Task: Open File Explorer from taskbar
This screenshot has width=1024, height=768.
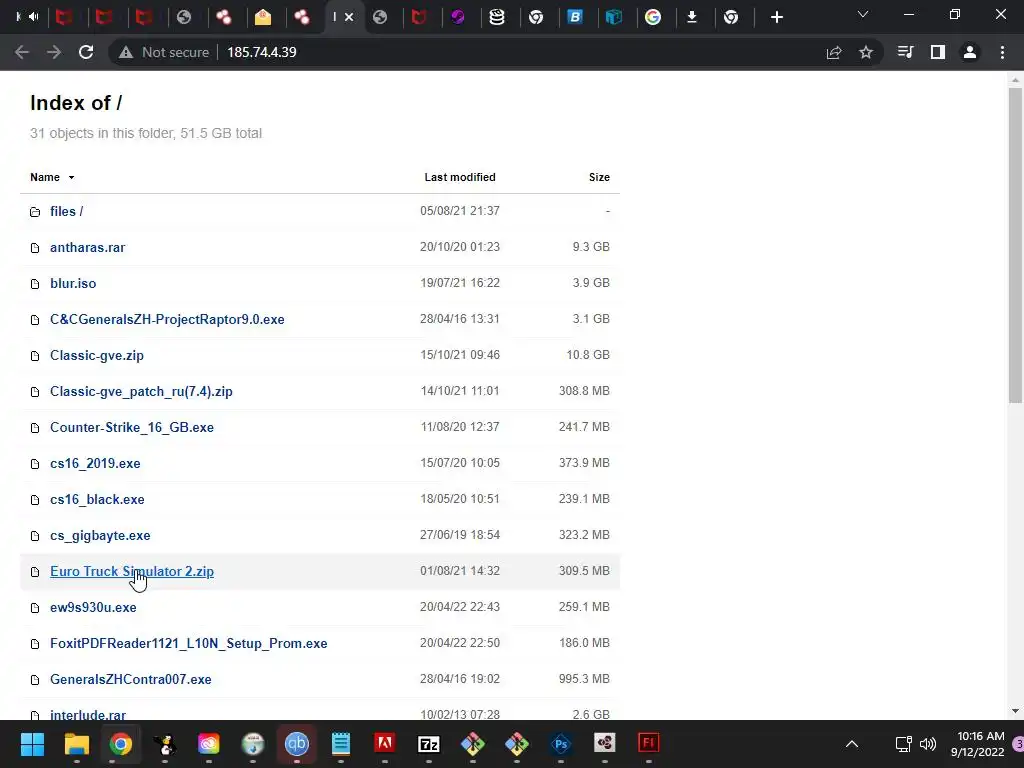Action: [x=76, y=744]
